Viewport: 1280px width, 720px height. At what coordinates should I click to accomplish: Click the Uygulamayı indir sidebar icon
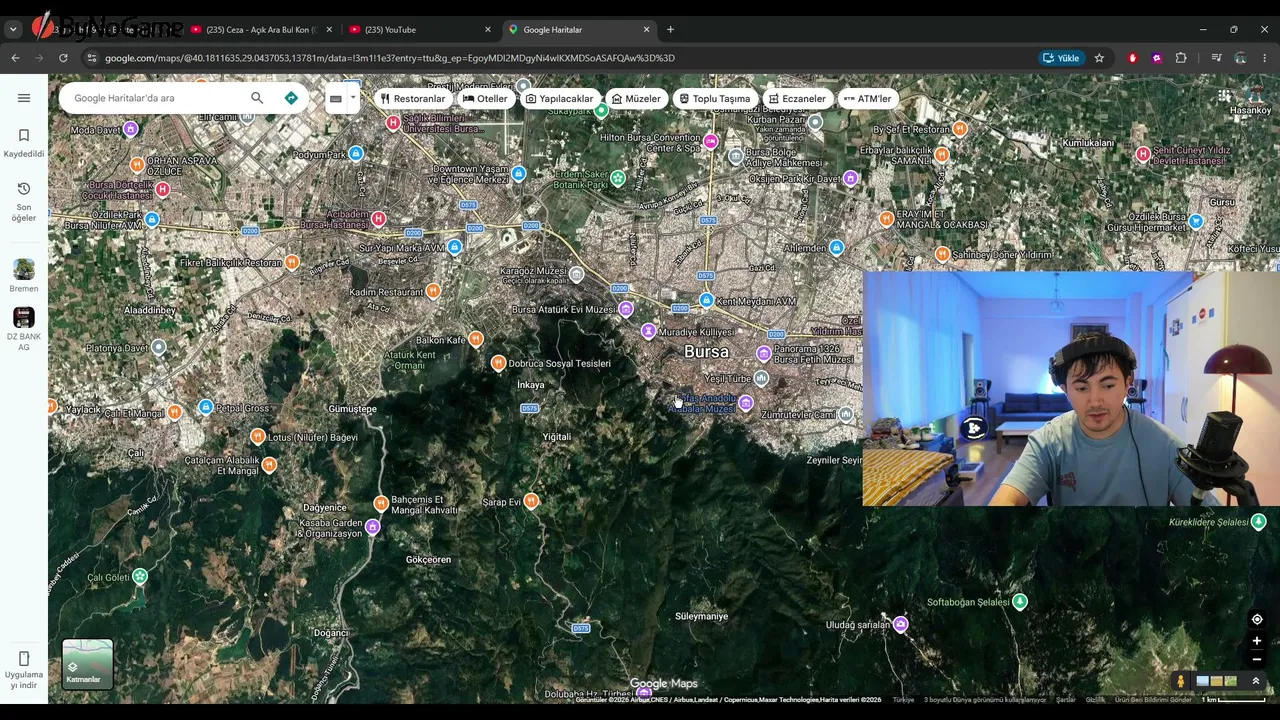pyautogui.click(x=24, y=668)
